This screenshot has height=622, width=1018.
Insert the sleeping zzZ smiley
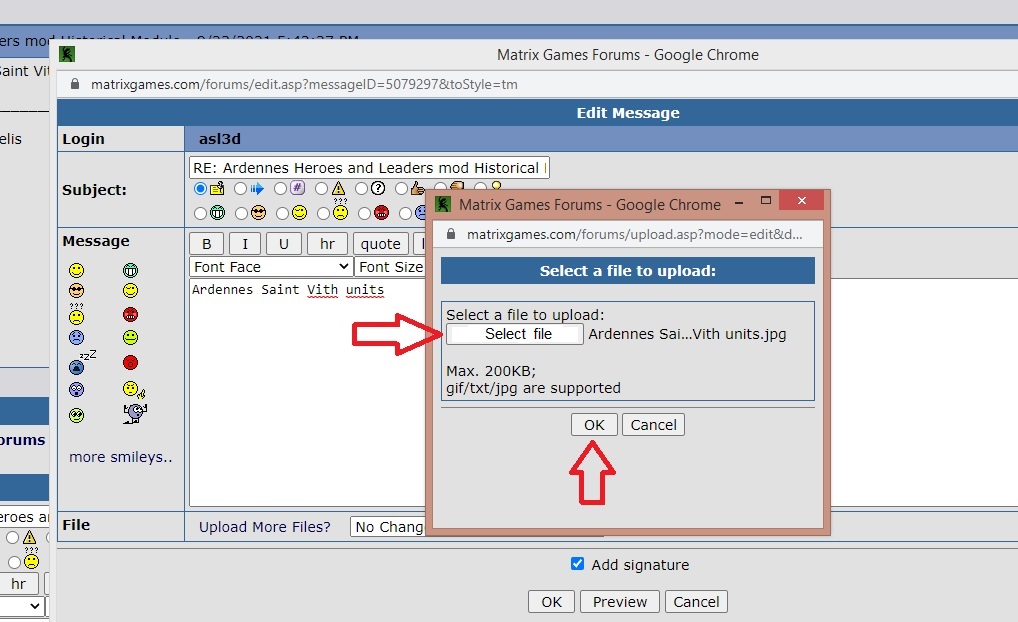coord(81,363)
